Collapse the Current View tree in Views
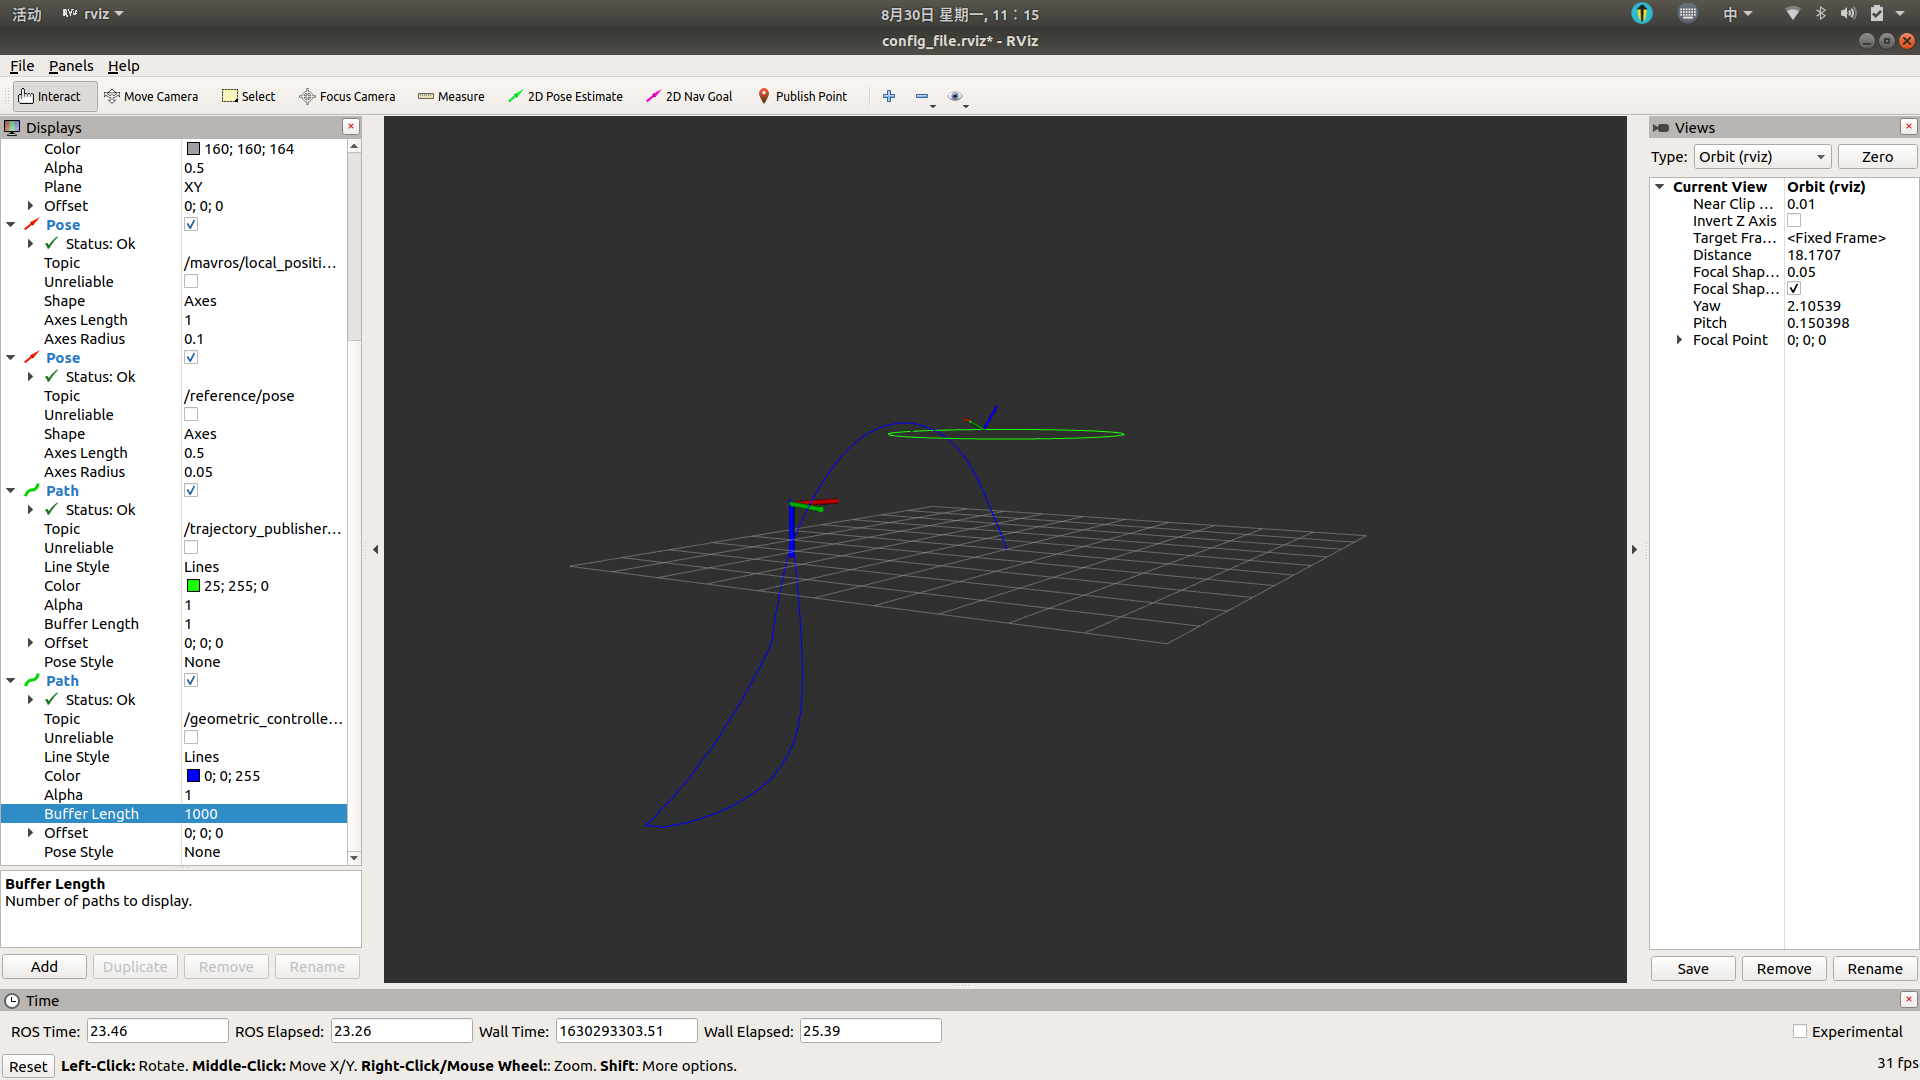Image resolution: width=1920 pixels, height=1080 pixels. point(1660,186)
